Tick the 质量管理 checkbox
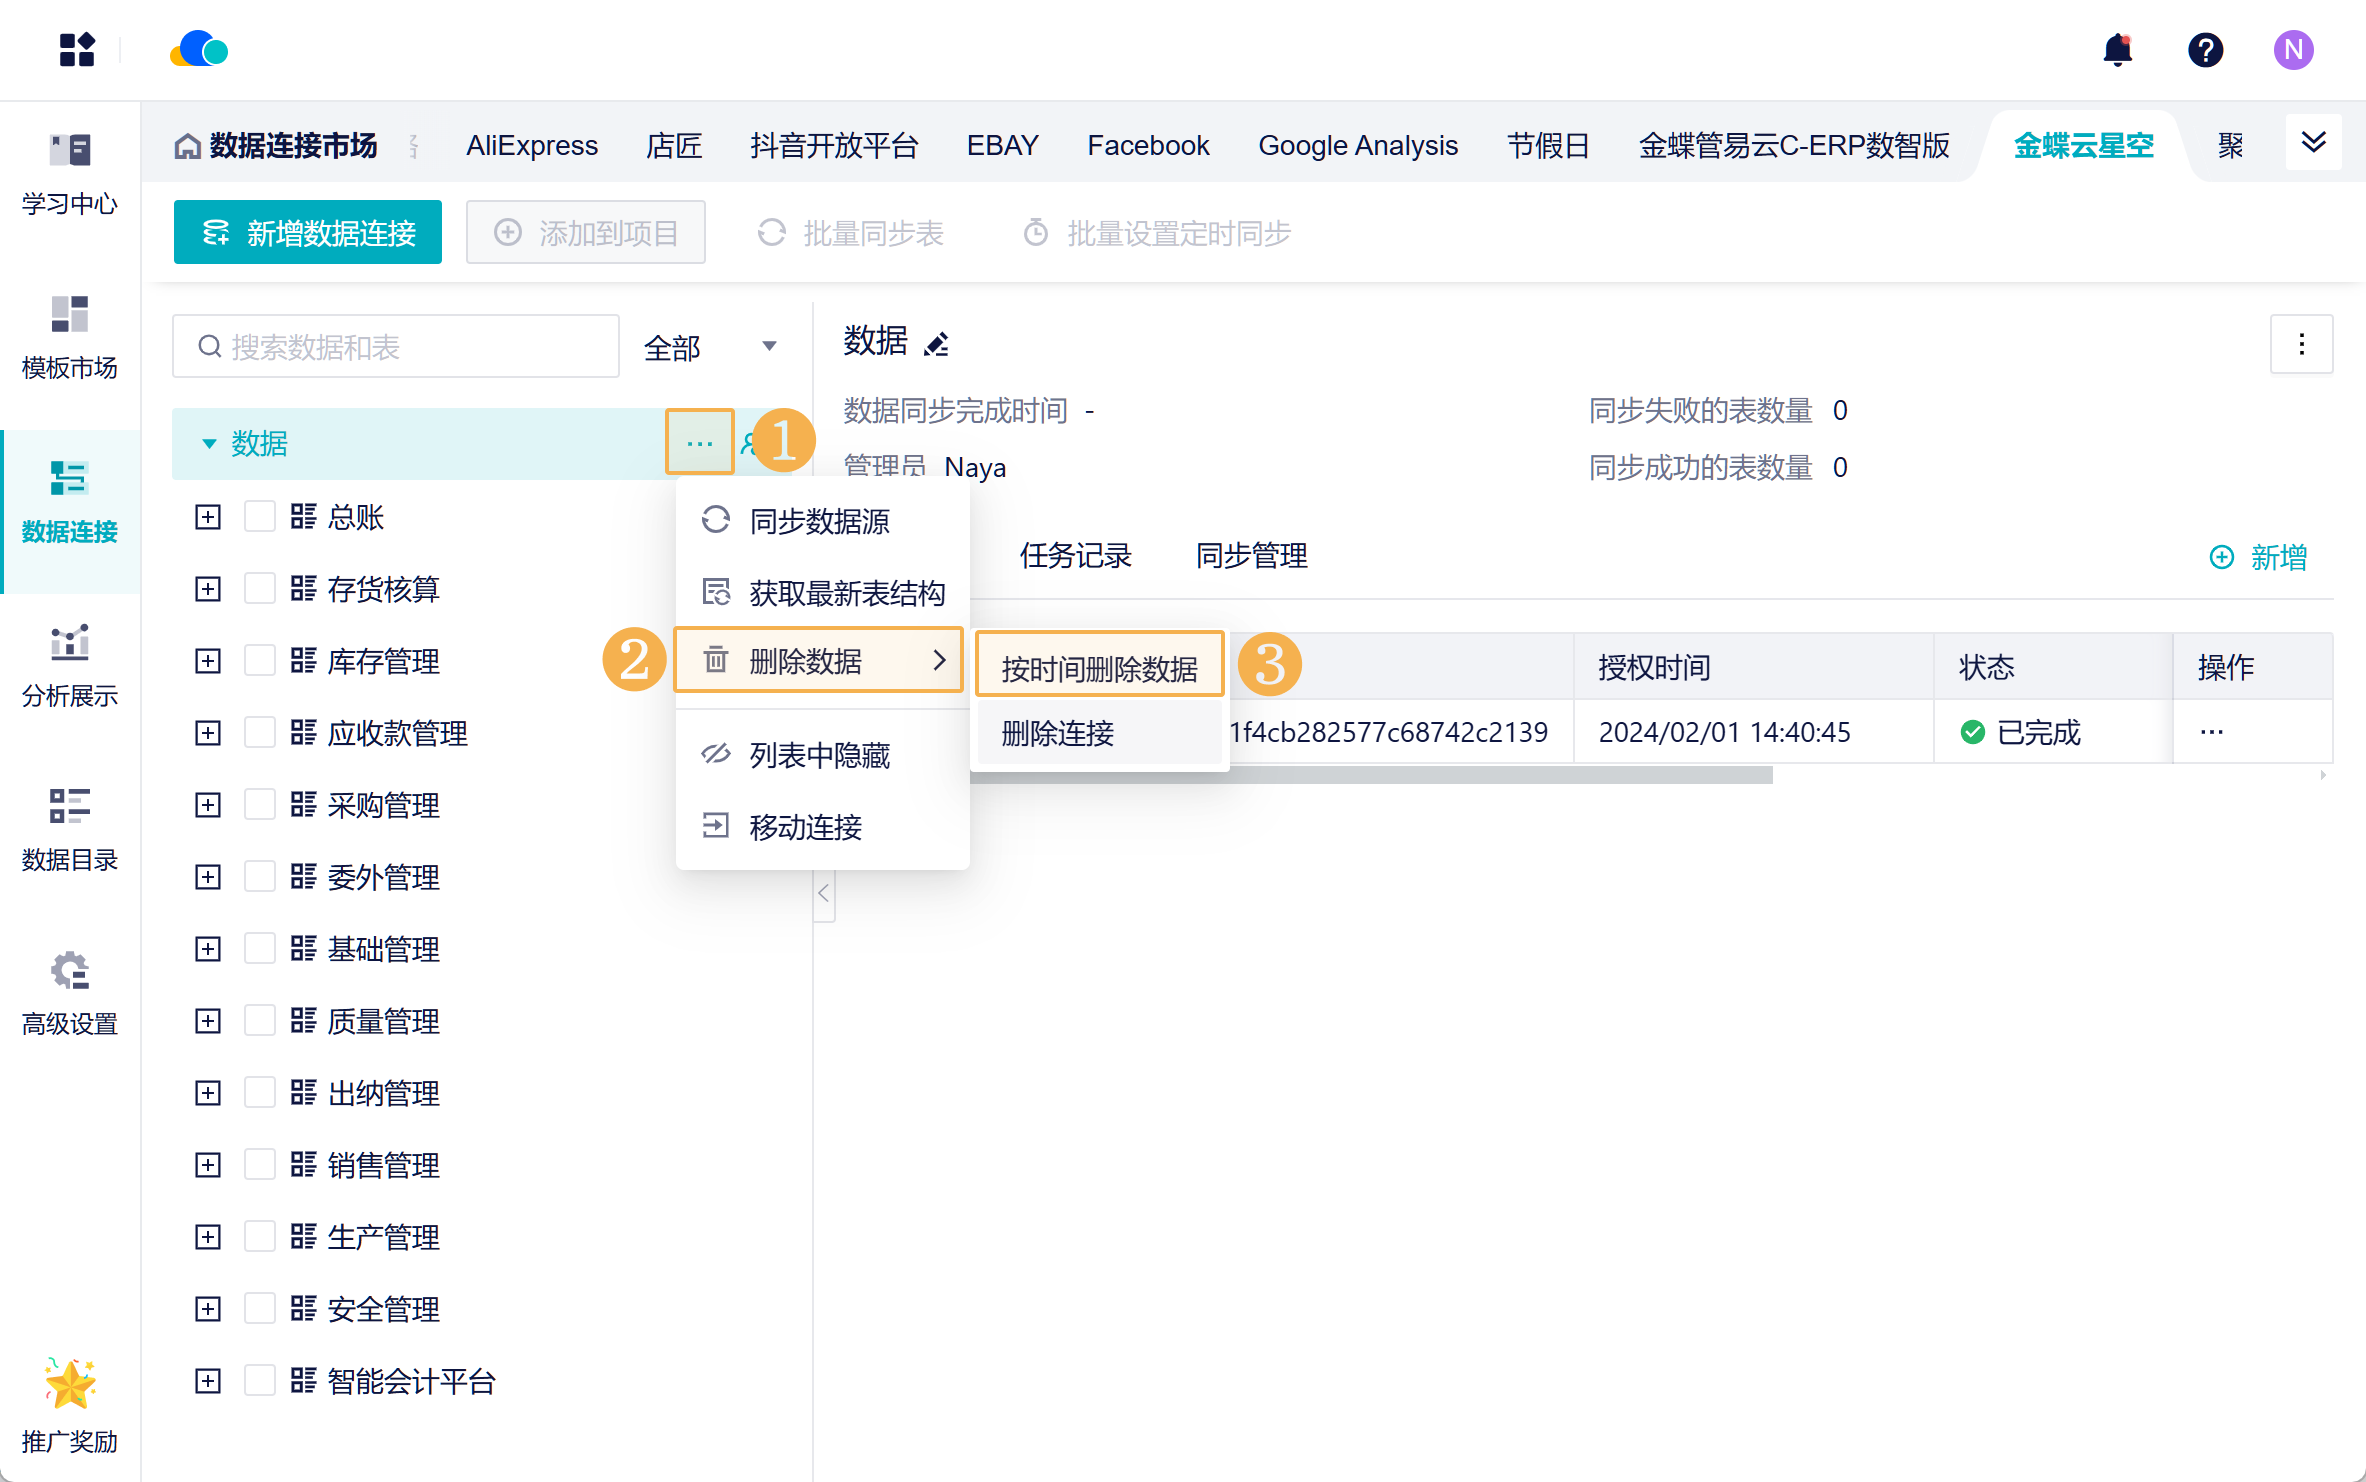Viewport: 2366px width, 1482px height. [x=260, y=1021]
